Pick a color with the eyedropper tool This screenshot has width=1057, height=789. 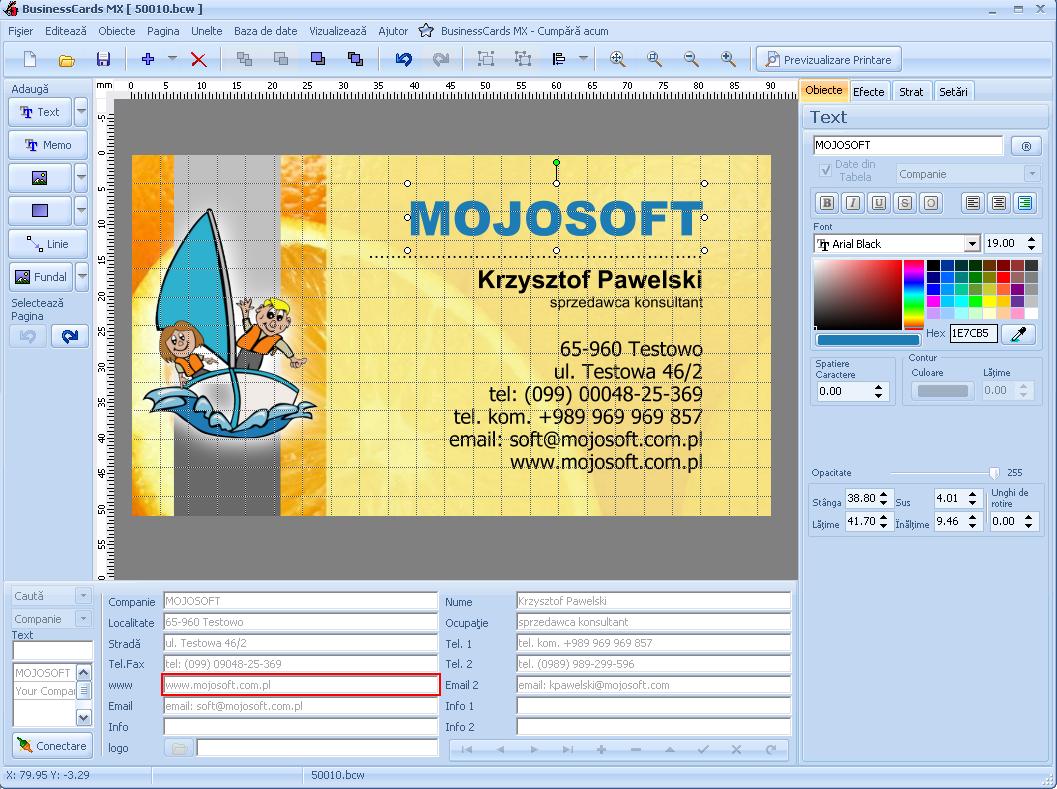click(1019, 333)
